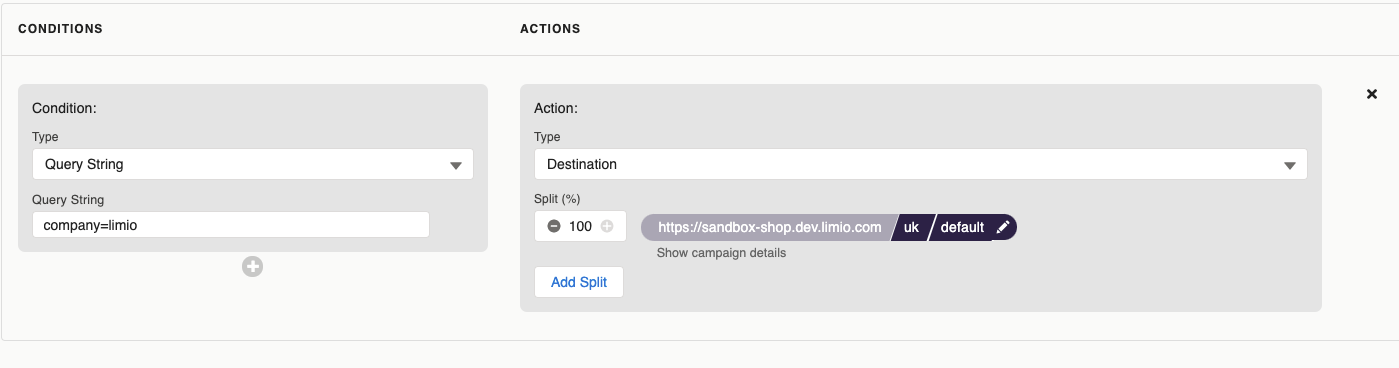Edit the destination using the pencil icon
Image resolution: width=1399 pixels, height=368 pixels.
click(x=1003, y=227)
